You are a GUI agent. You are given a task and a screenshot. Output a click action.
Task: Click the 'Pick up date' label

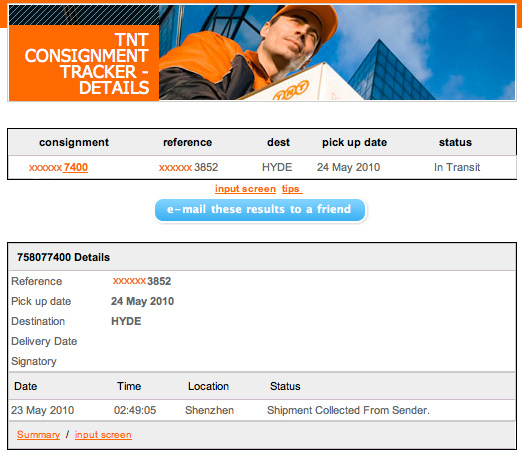[x=41, y=301]
